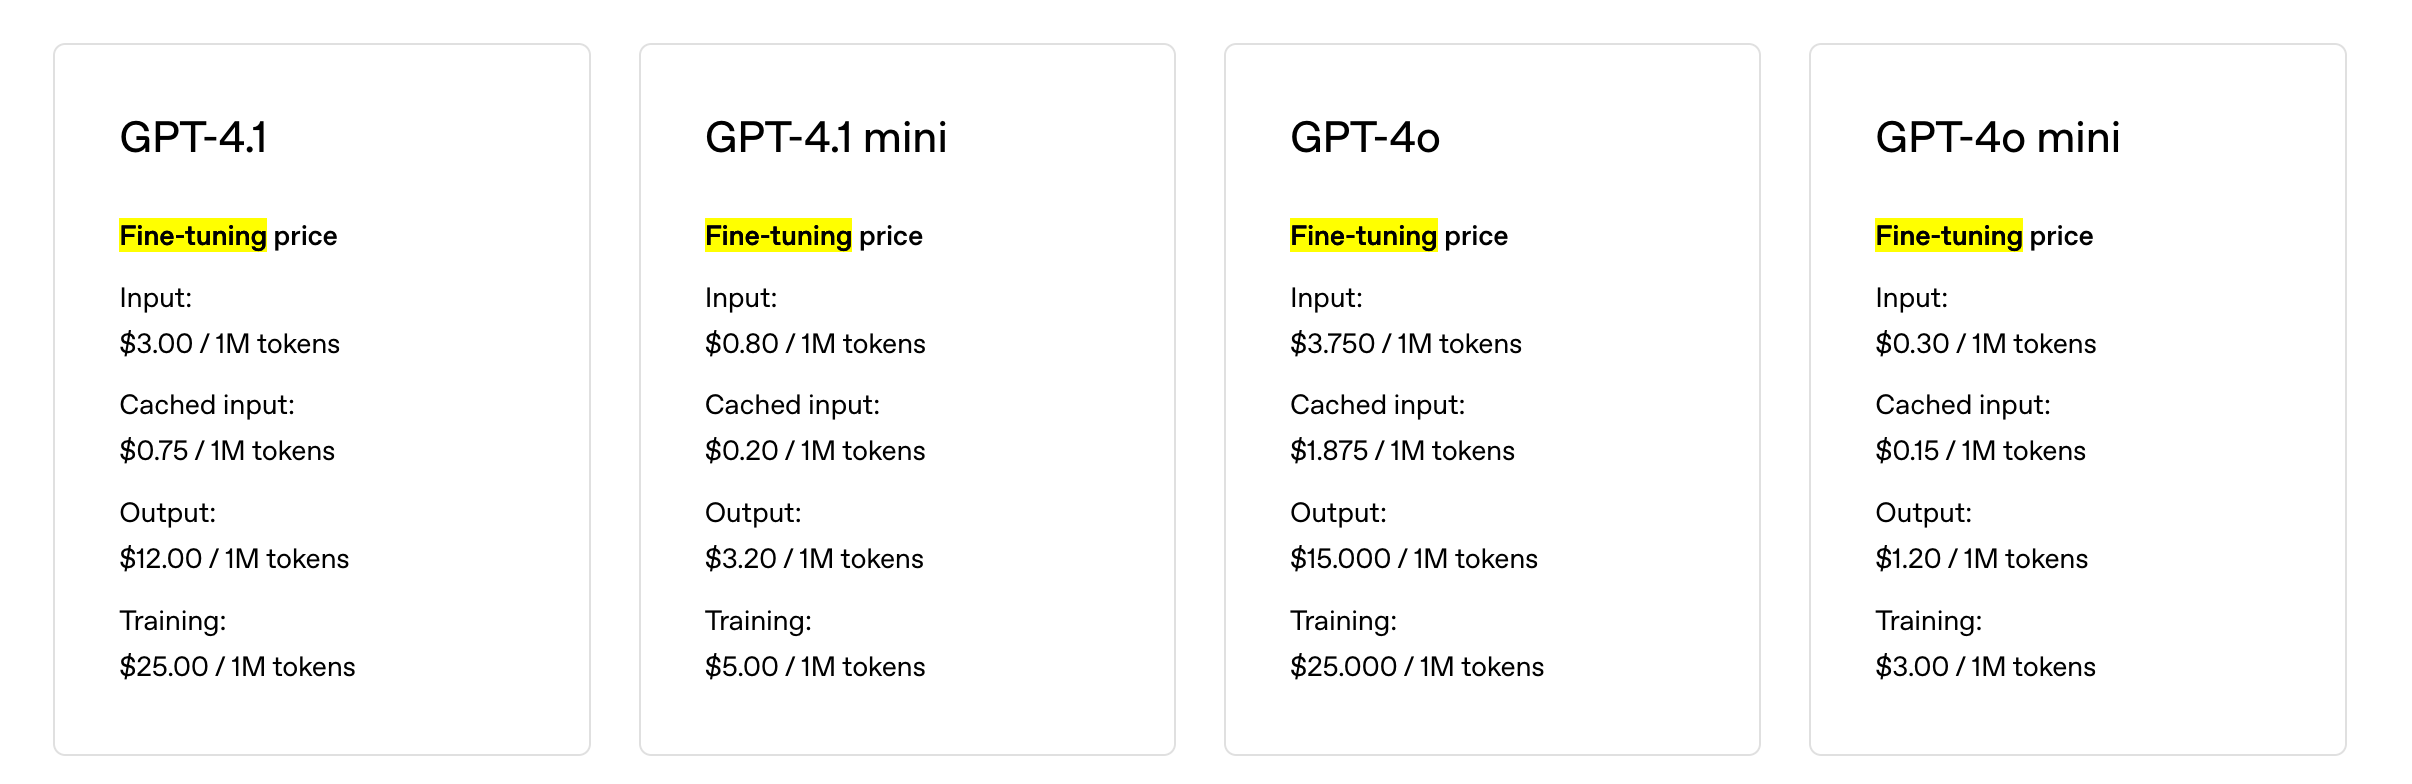Click highlighted Fine-tuning in GPT-4.1 card
This screenshot has width=2412, height=784.
coord(193,236)
